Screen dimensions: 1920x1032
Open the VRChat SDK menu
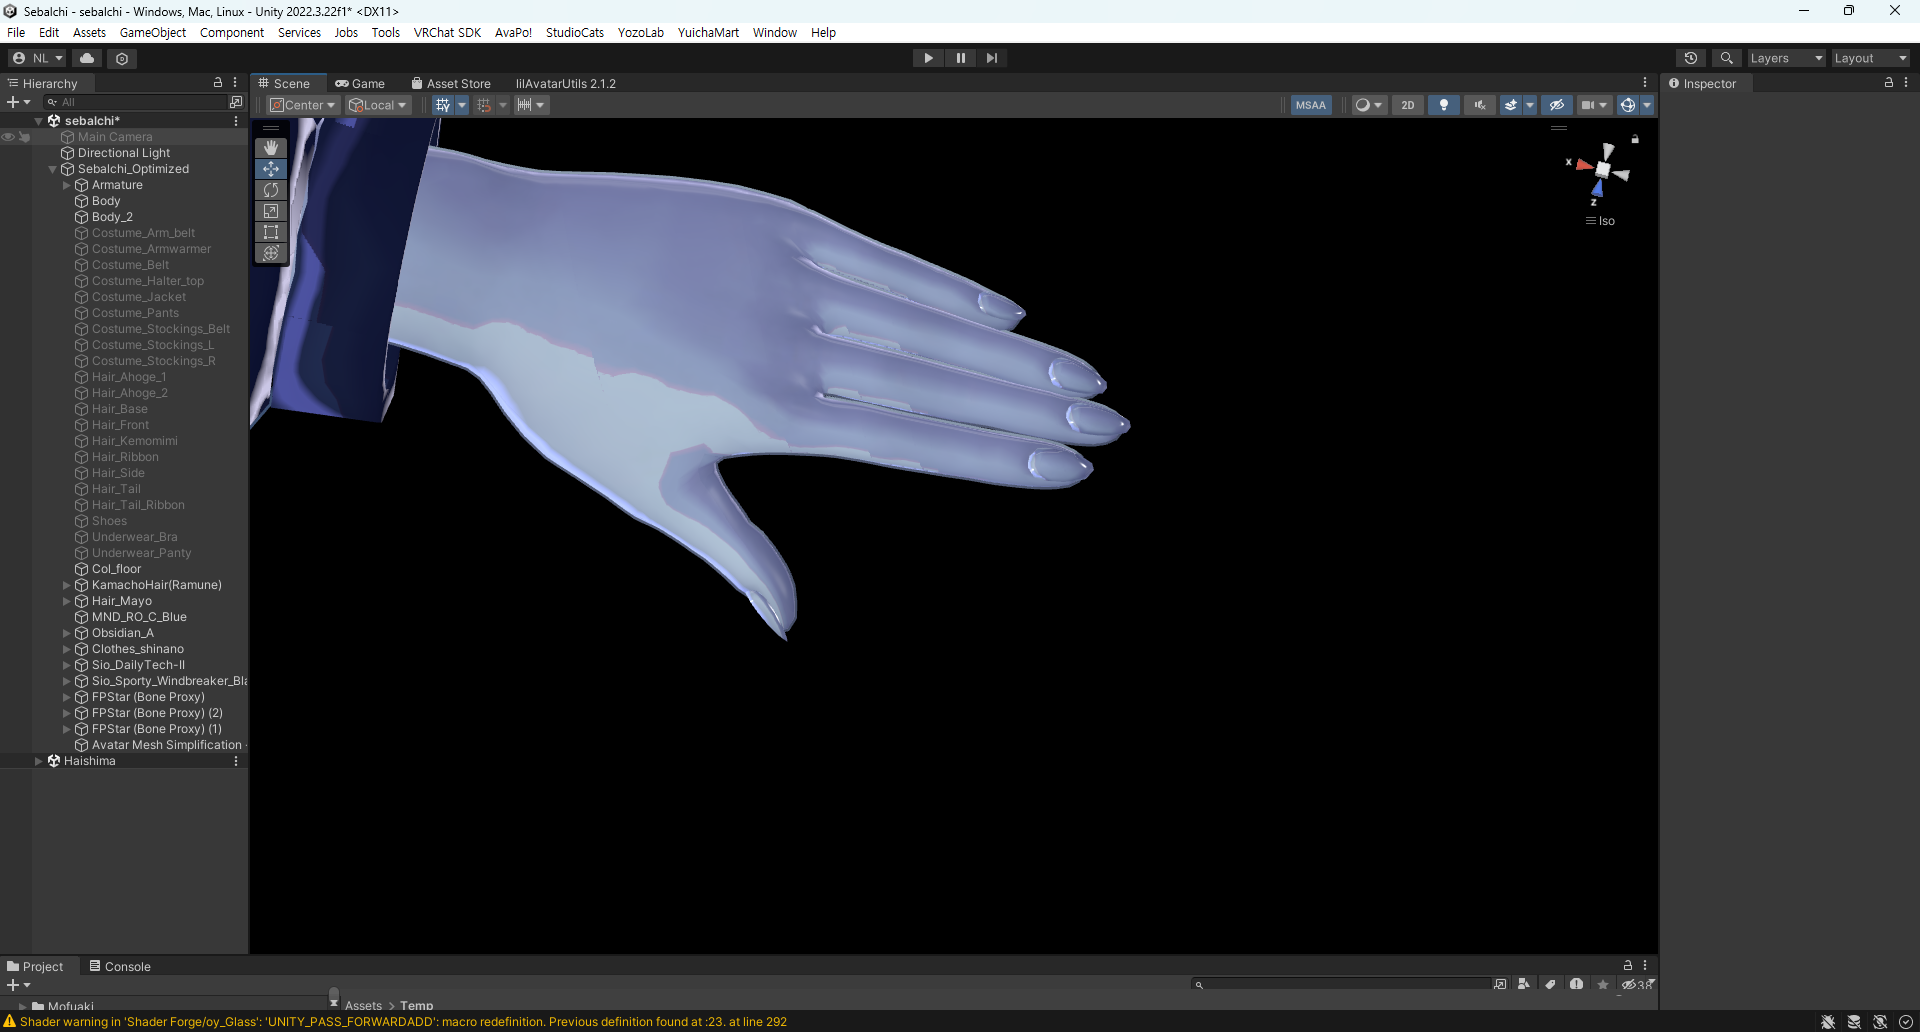coord(447,32)
